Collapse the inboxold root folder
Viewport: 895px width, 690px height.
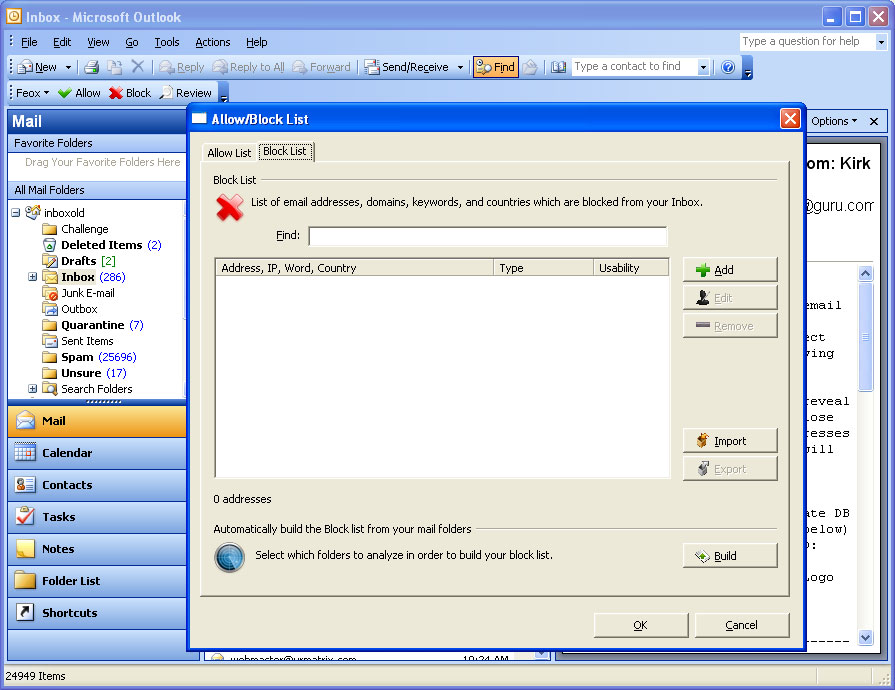pos(16,213)
